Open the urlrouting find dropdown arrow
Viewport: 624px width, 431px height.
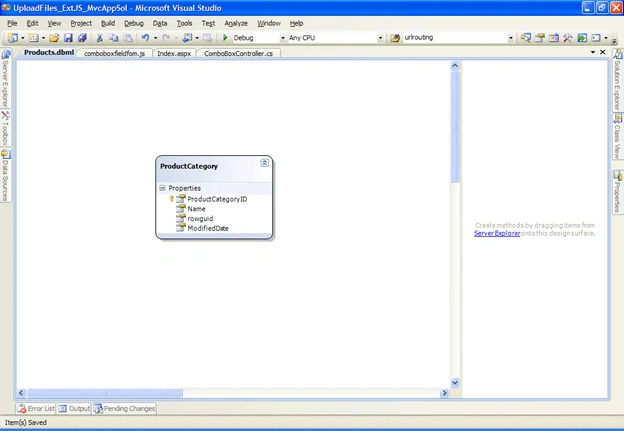(511, 38)
